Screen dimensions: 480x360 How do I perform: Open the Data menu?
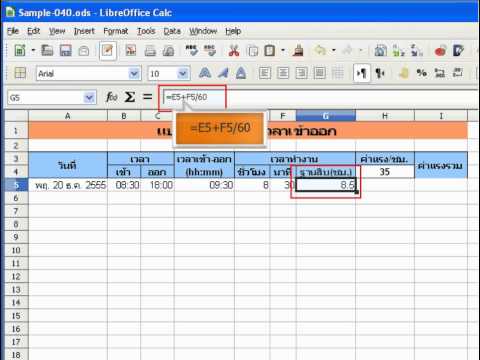coord(172,31)
